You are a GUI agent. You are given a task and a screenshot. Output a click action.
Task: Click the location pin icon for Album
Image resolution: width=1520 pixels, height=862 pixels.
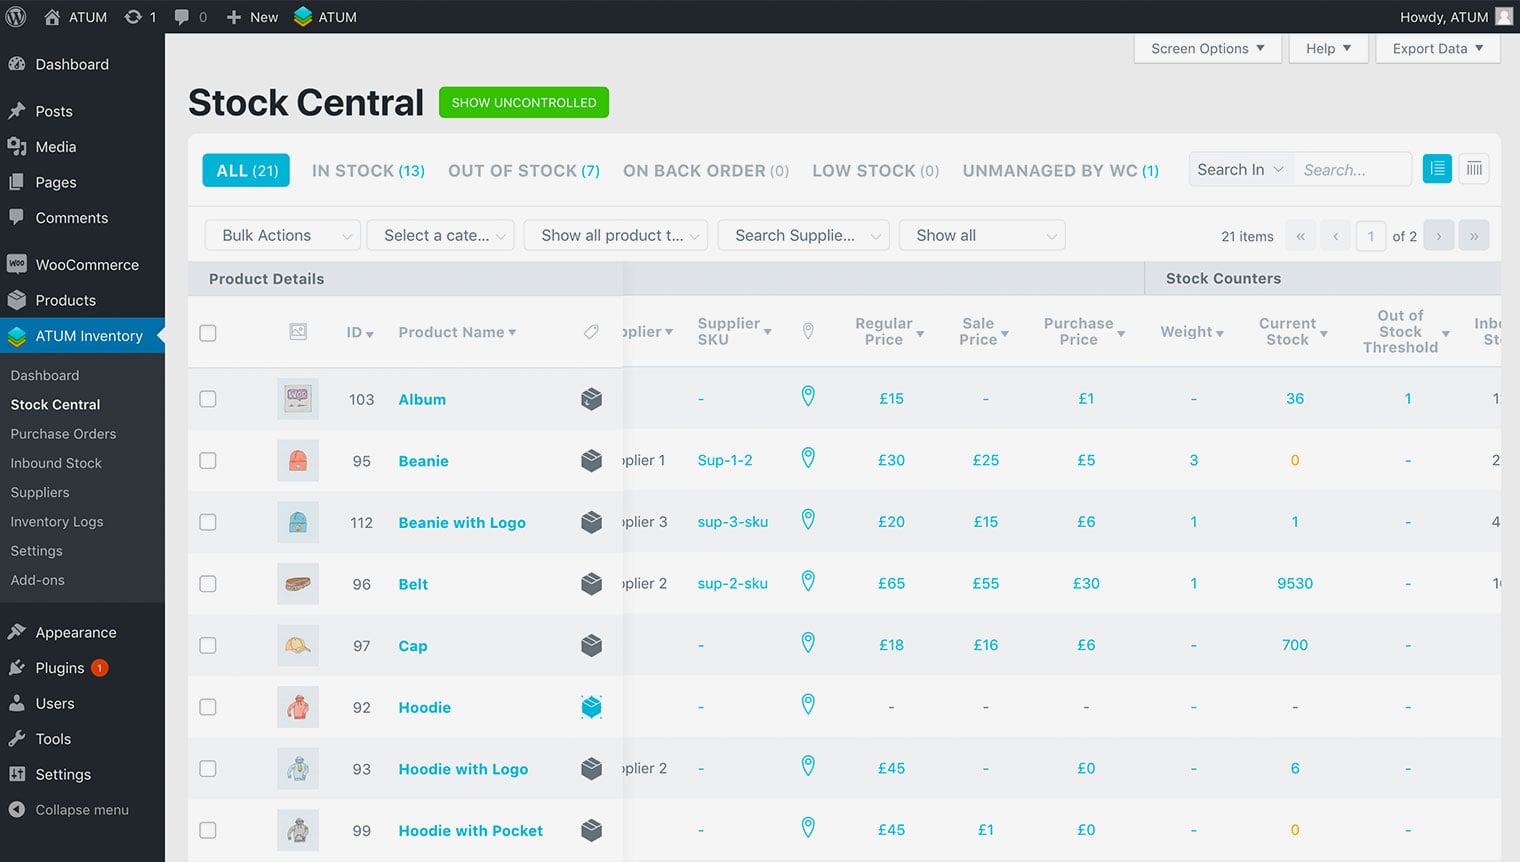coord(808,397)
